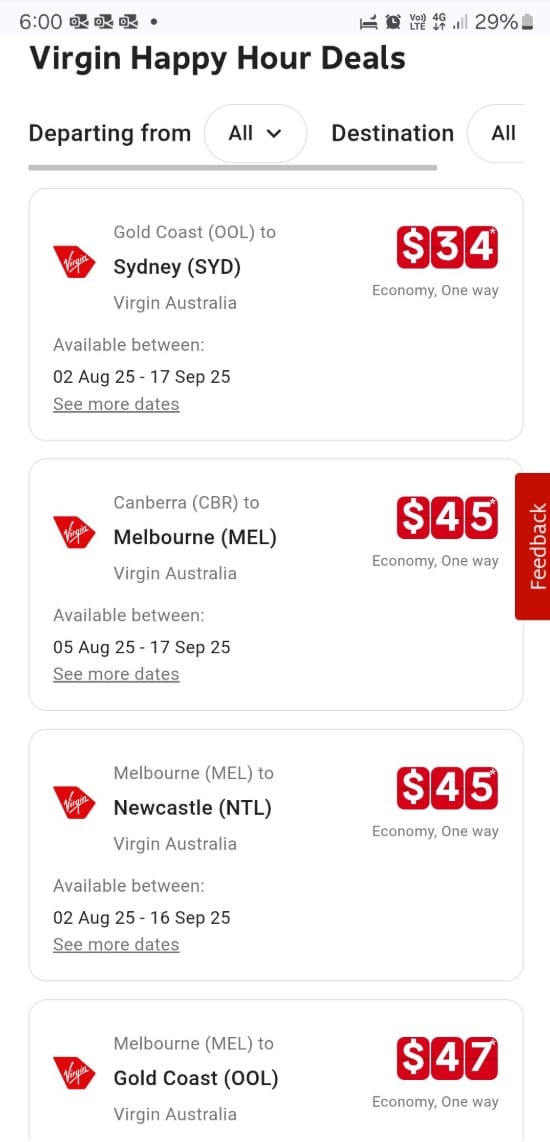Select the $47 Gold Coast fare price

click(447, 1059)
